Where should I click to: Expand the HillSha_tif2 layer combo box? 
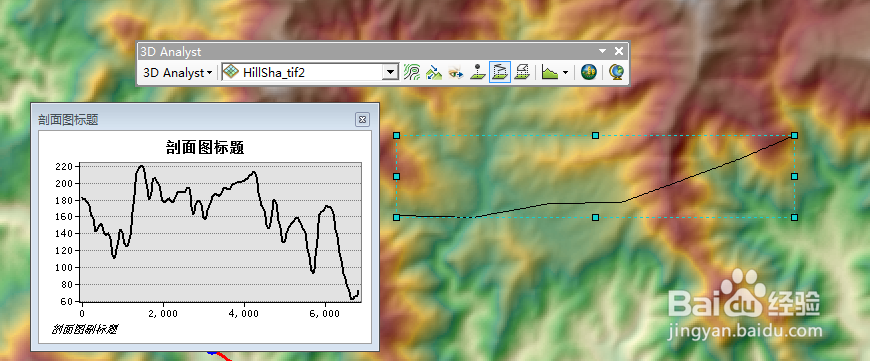[x=392, y=73]
